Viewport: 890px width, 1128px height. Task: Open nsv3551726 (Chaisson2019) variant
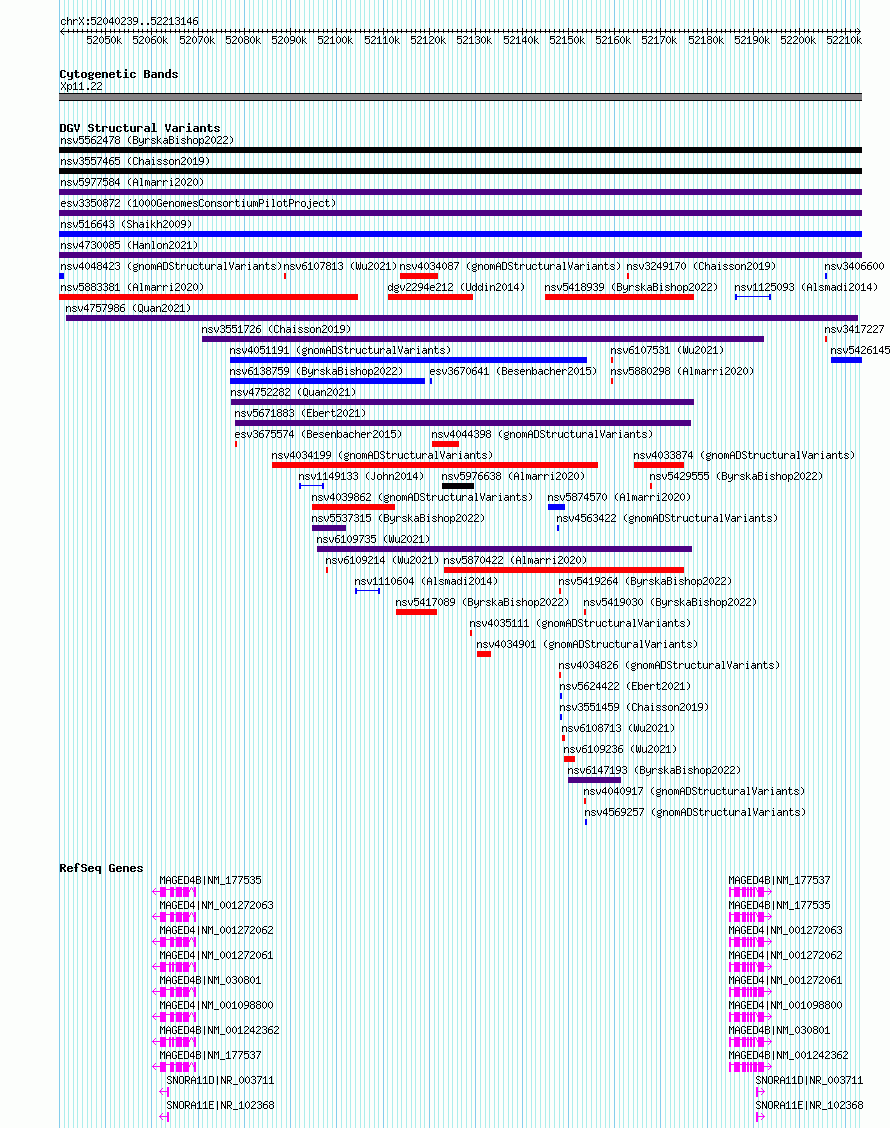tap(276, 329)
